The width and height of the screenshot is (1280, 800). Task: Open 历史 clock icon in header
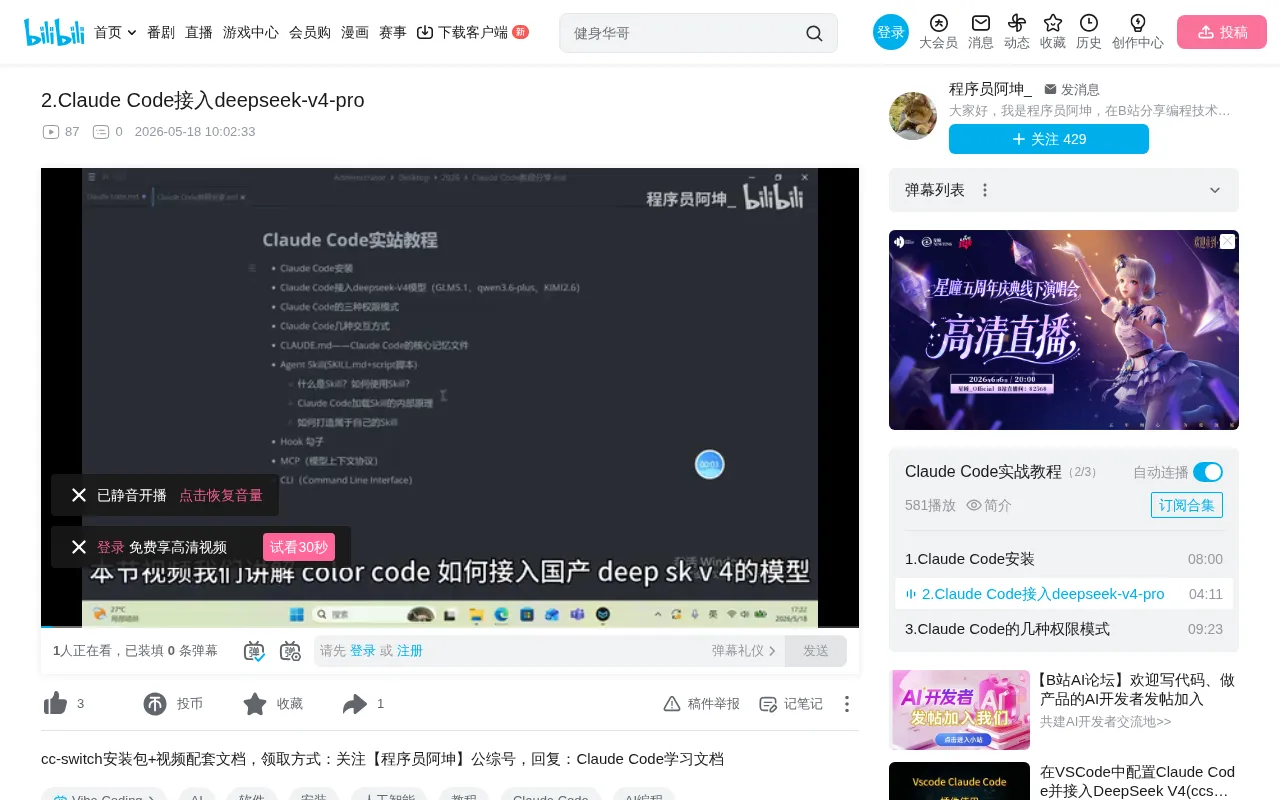coord(1089,23)
